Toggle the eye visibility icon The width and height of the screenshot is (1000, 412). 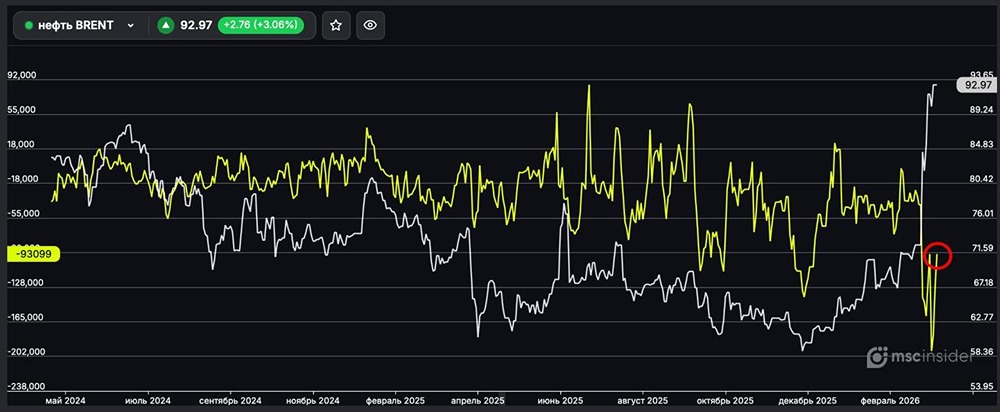coord(370,26)
